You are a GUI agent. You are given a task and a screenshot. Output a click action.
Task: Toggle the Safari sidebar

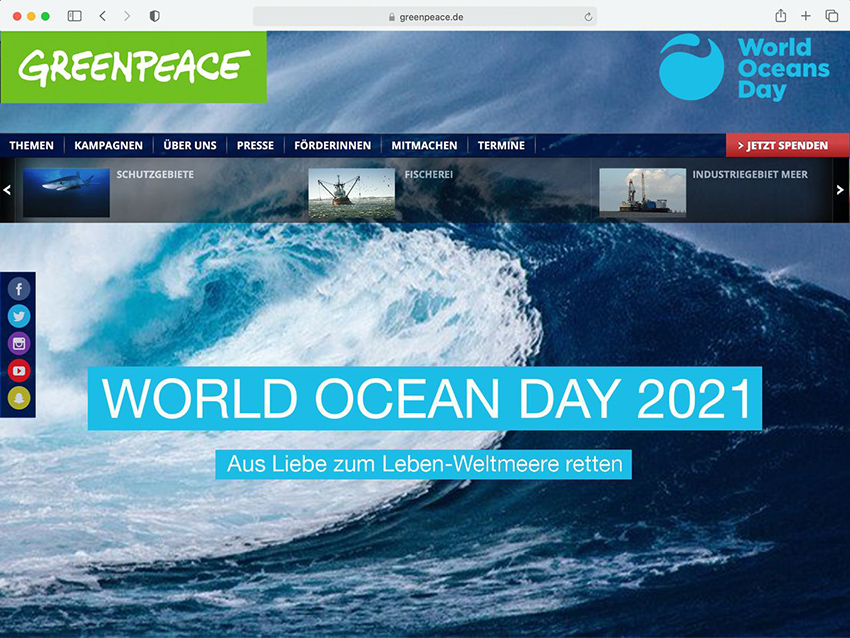pyautogui.click(x=74, y=16)
